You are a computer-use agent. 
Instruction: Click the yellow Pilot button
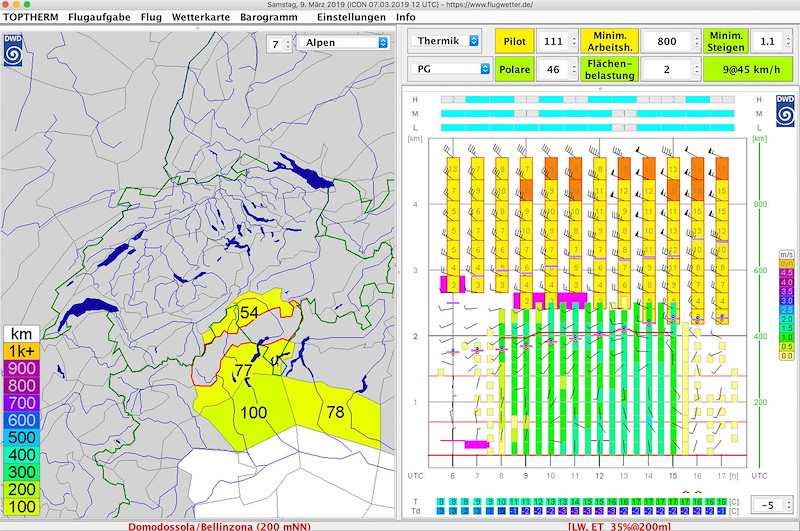514,41
